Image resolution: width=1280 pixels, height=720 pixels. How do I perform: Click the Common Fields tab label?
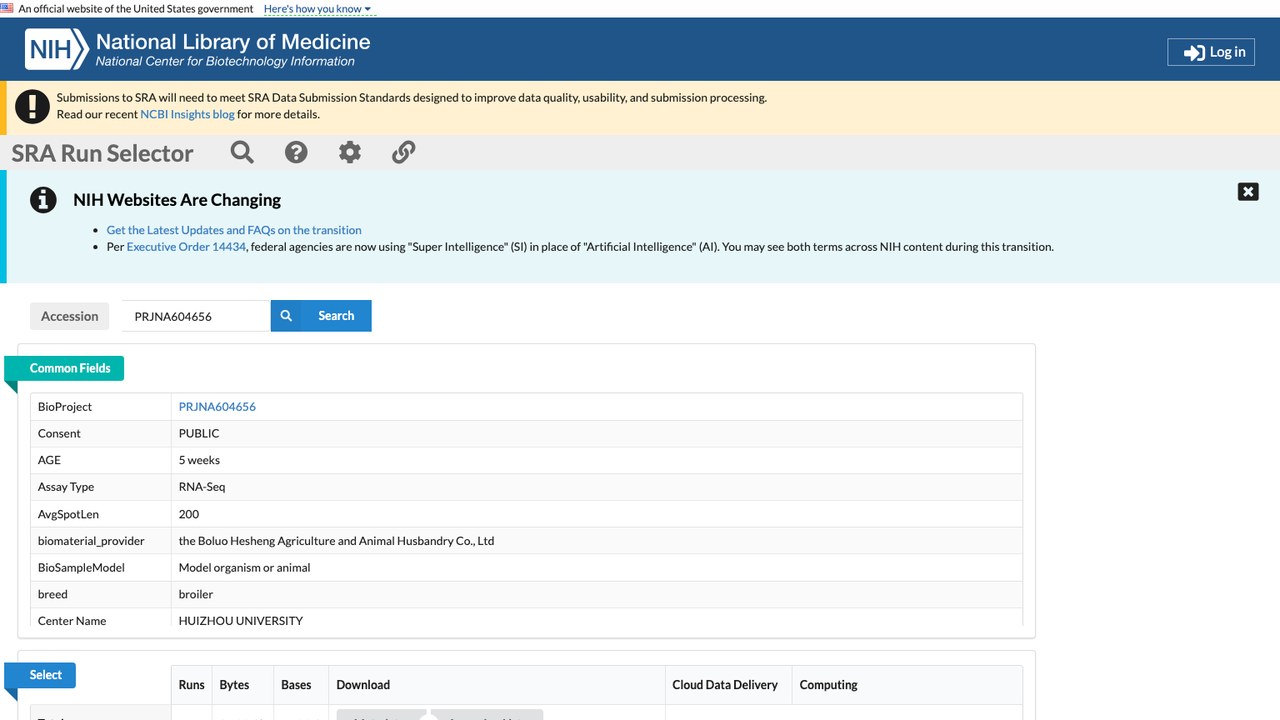coord(70,368)
